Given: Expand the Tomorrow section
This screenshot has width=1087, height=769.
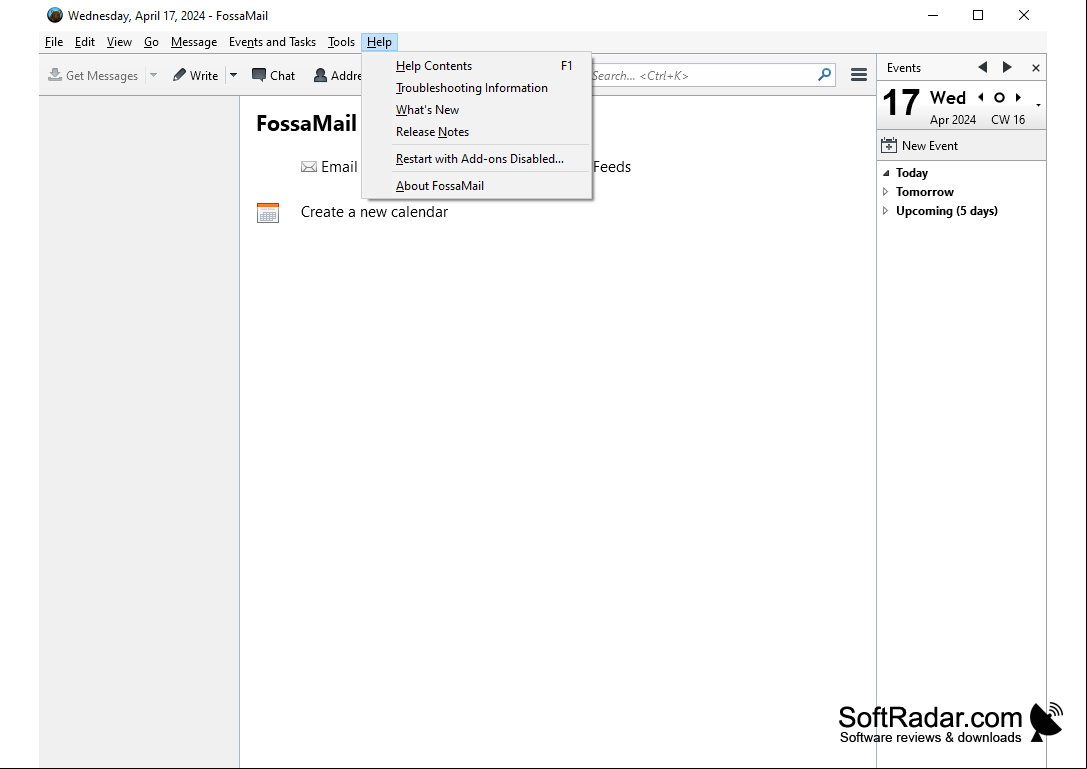Looking at the screenshot, I should click(886, 192).
